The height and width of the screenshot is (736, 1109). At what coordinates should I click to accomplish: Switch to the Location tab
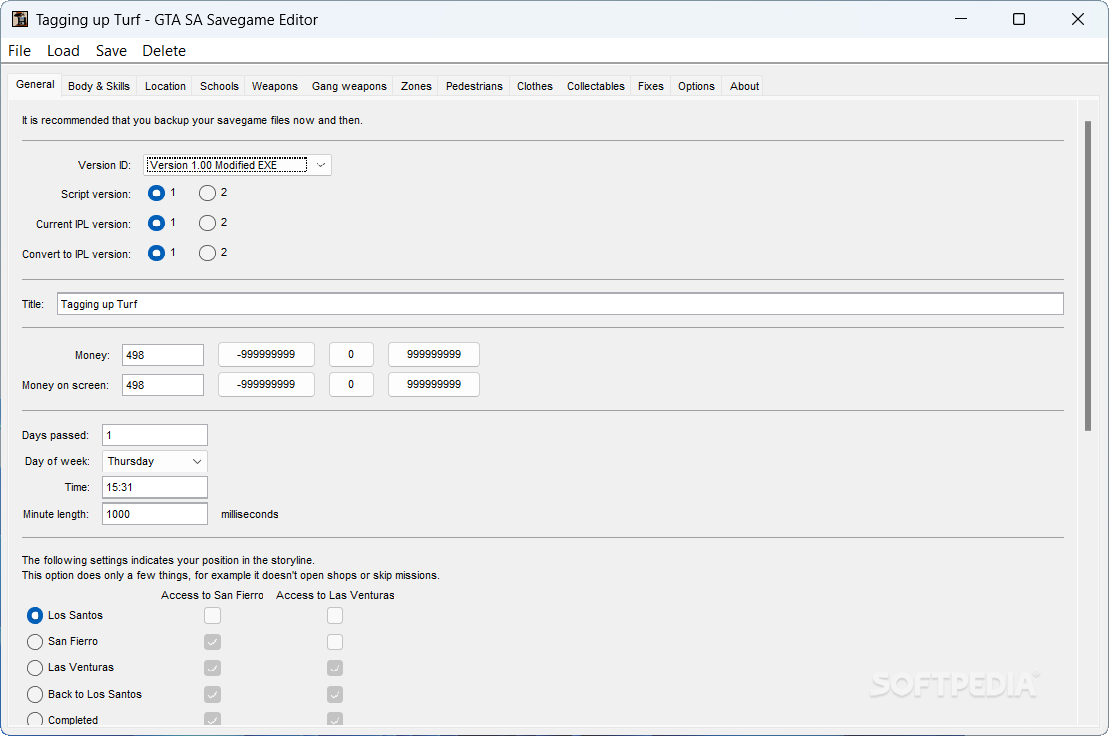coord(165,86)
